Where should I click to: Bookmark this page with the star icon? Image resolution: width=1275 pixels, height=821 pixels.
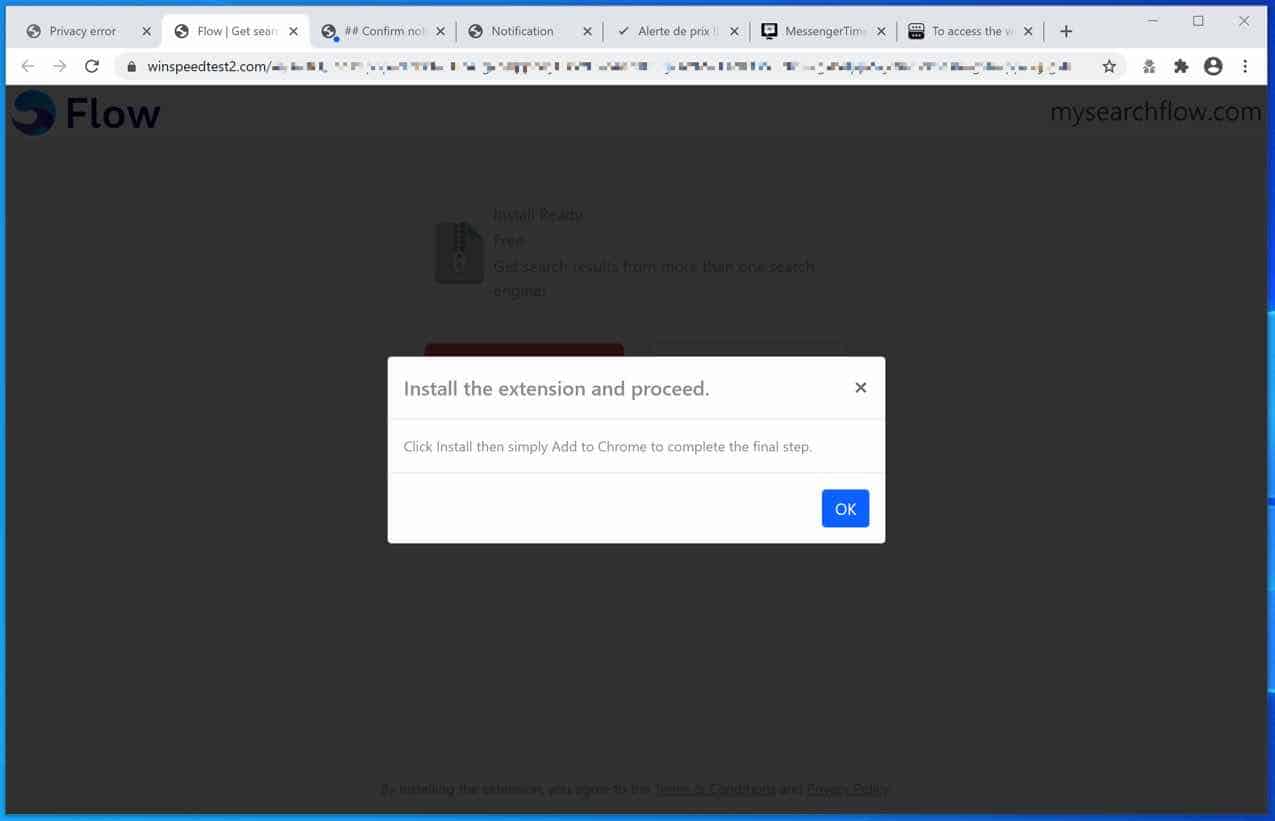(1109, 66)
